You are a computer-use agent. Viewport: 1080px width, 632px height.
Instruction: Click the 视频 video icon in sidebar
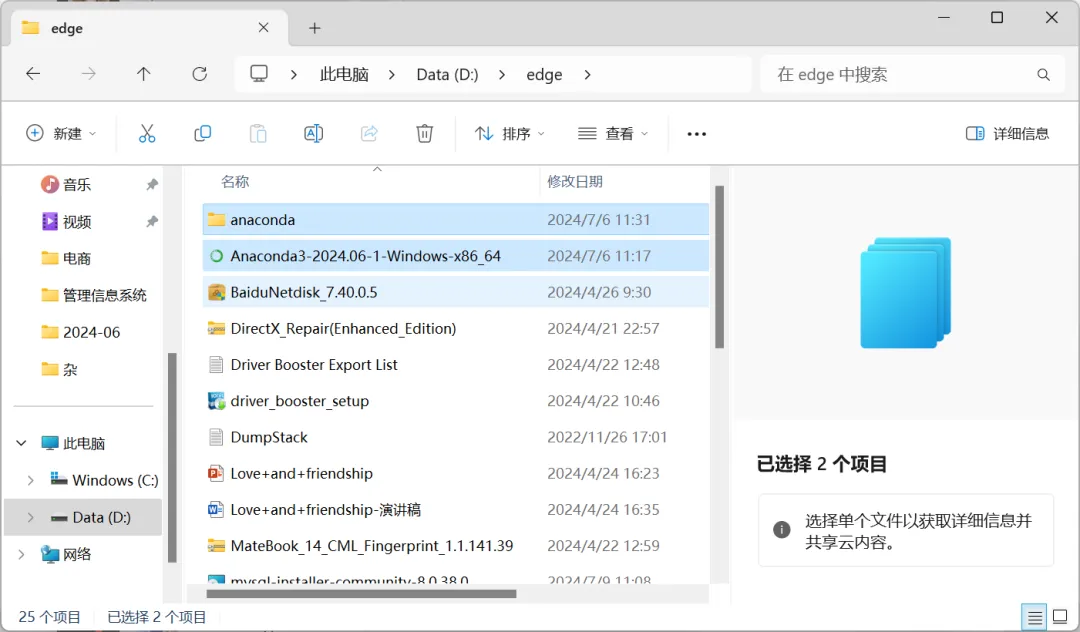50,222
